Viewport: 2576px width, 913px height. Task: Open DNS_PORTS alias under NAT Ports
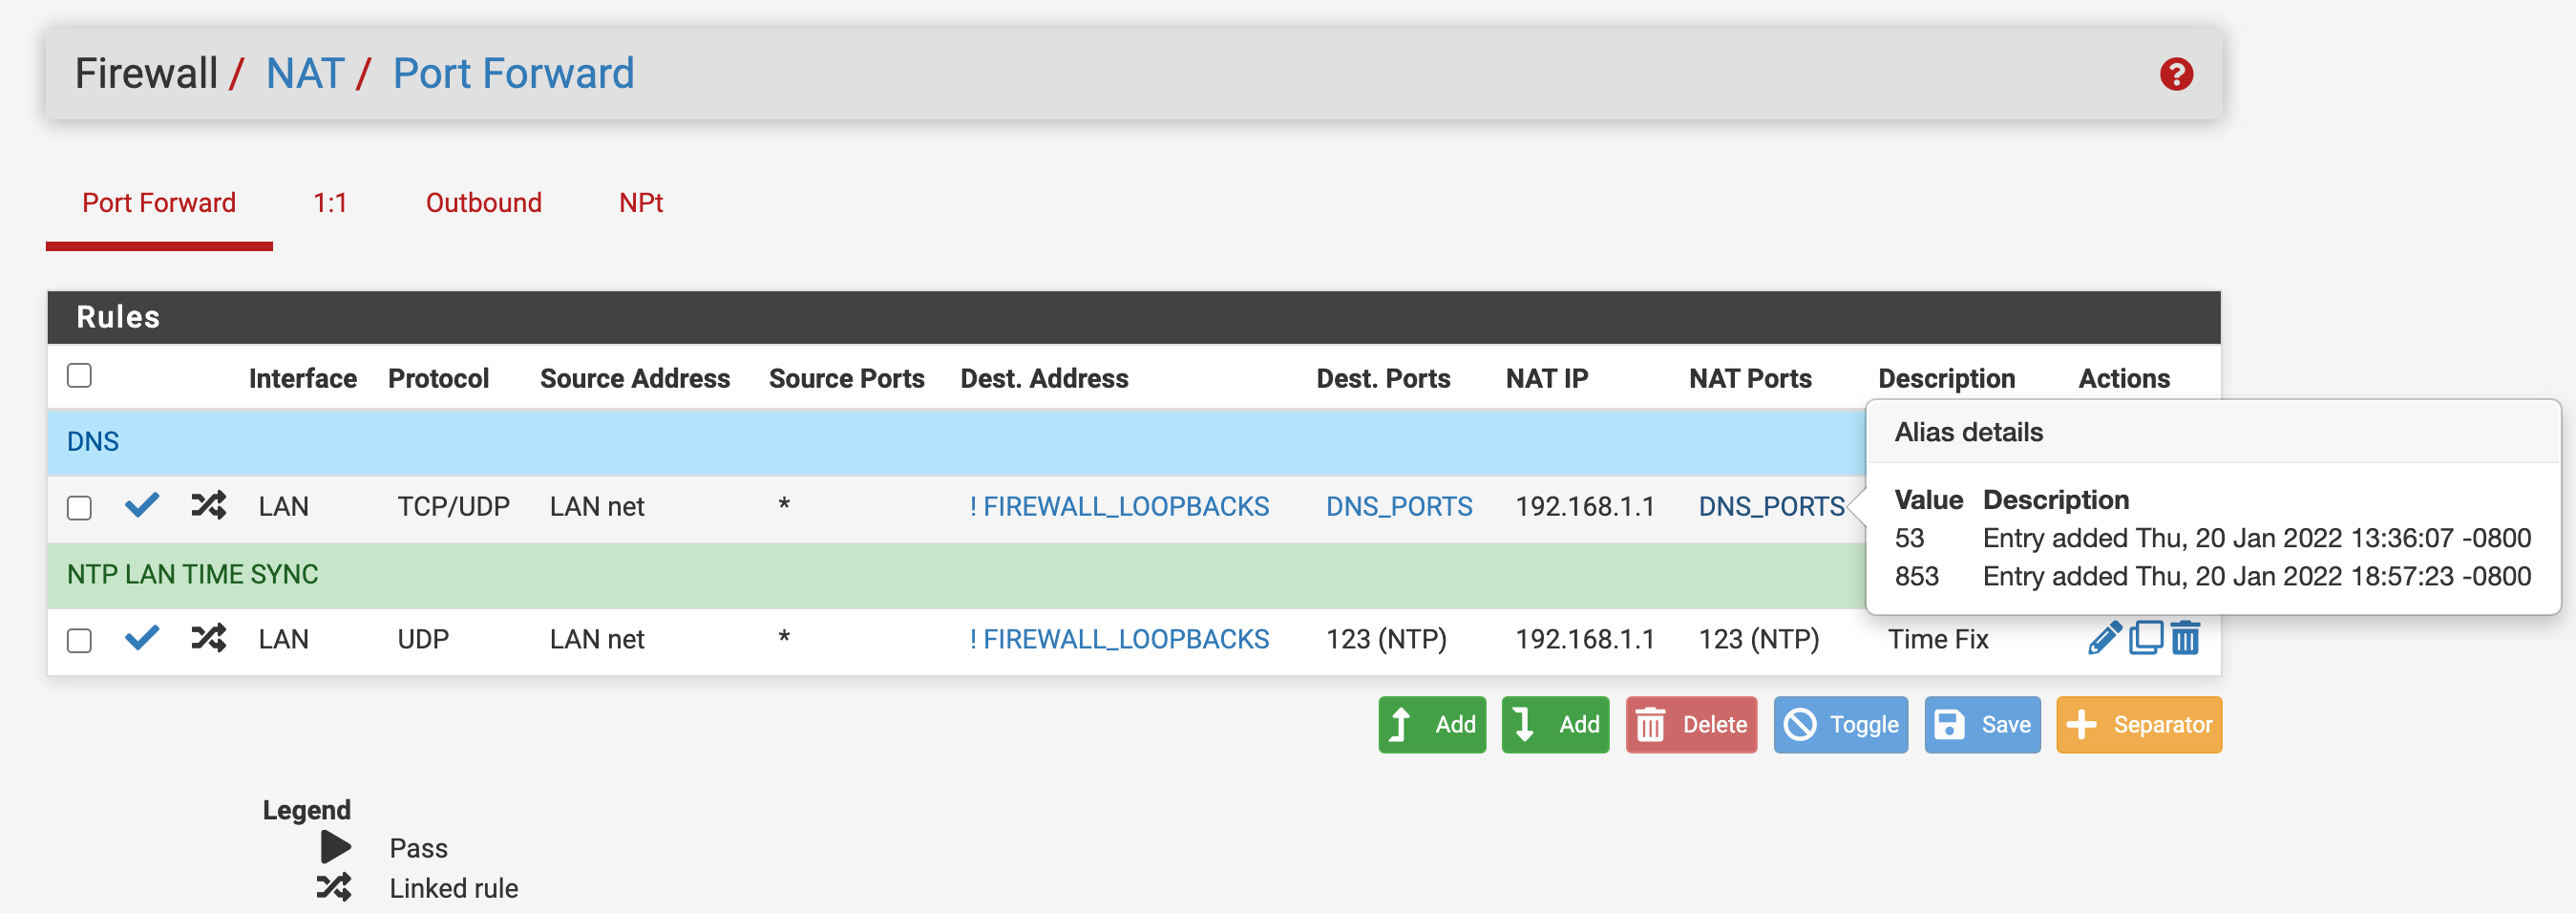click(x=1771, y=506)
